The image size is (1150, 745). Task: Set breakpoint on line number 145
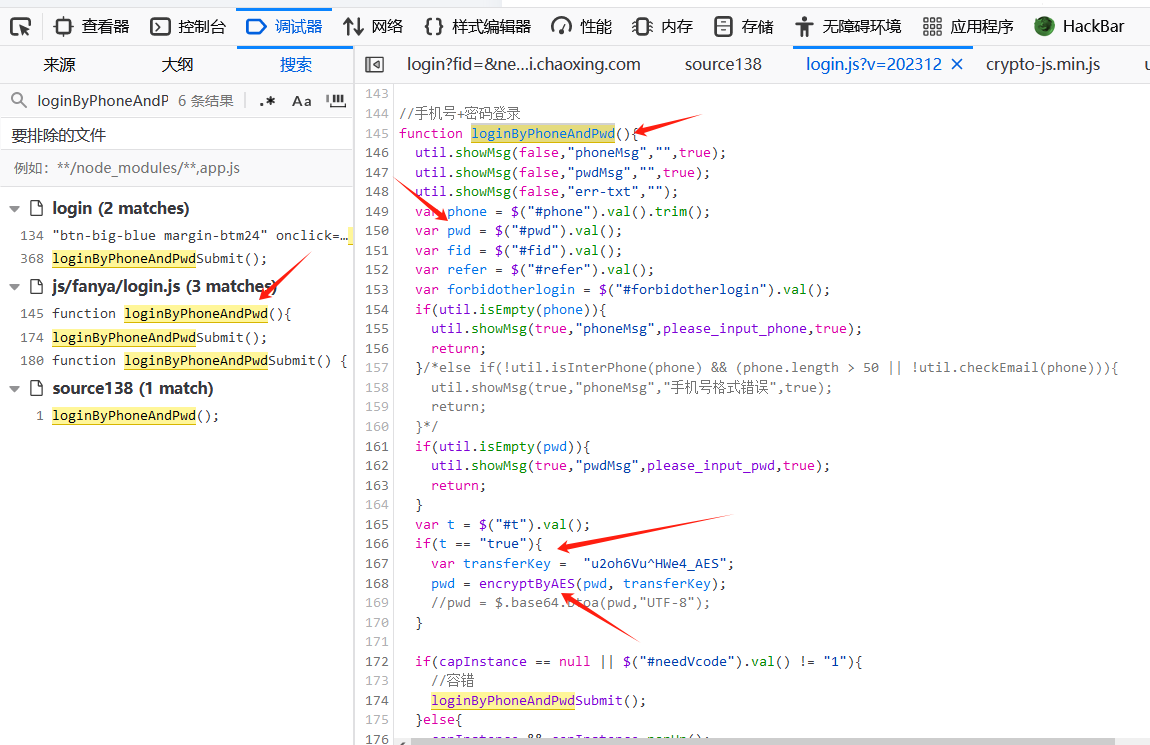[376, 133]
